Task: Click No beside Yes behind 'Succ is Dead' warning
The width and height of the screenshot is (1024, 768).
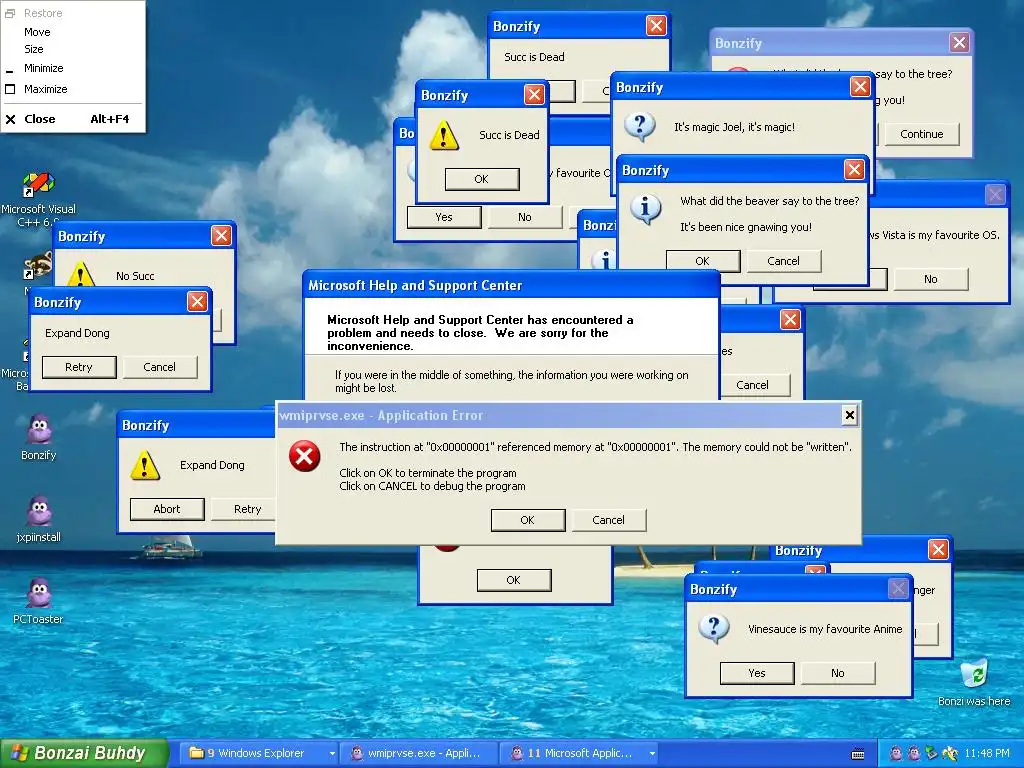Action: click(x=525, y=217)
